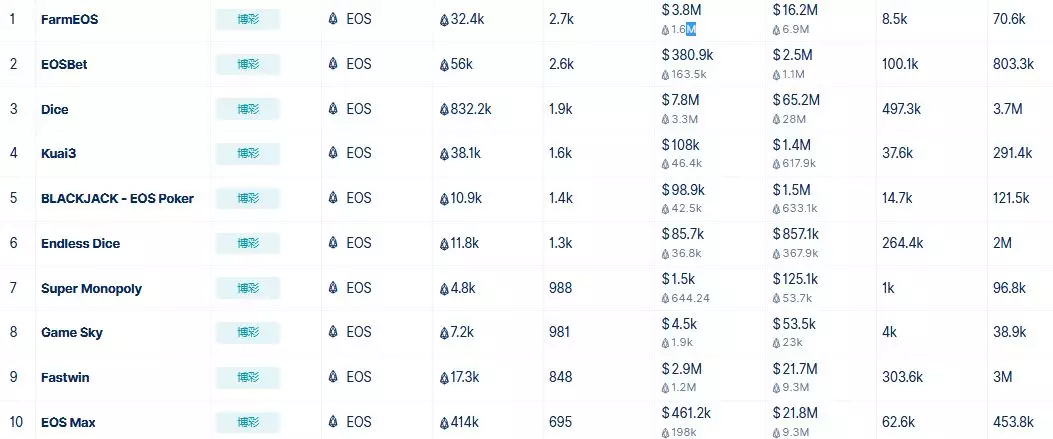Open the Super Monopoly dapp
The width and height of the screenshot is (1053, 439).
click(91, 289)
